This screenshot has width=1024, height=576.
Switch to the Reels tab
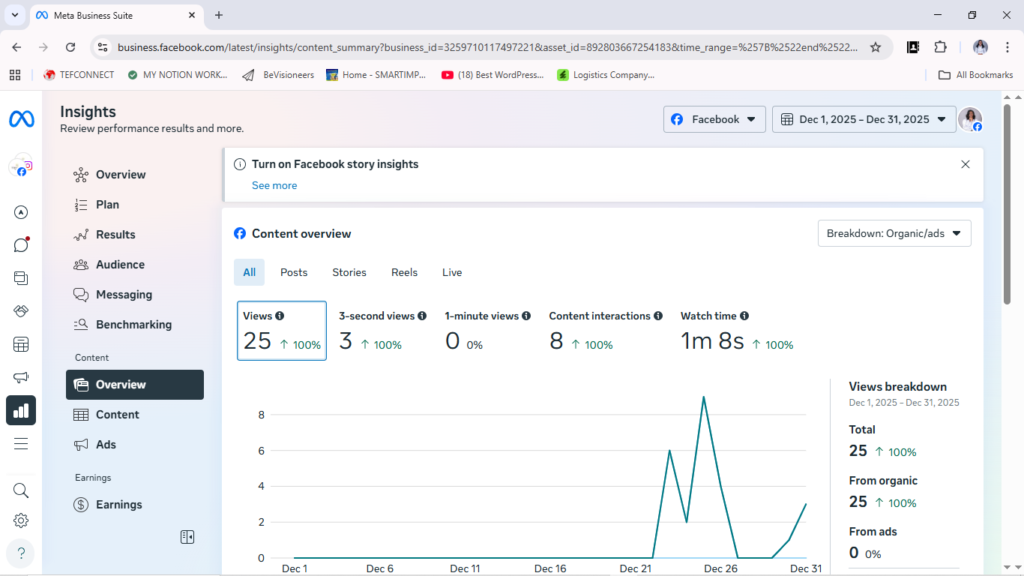[404, 272]
